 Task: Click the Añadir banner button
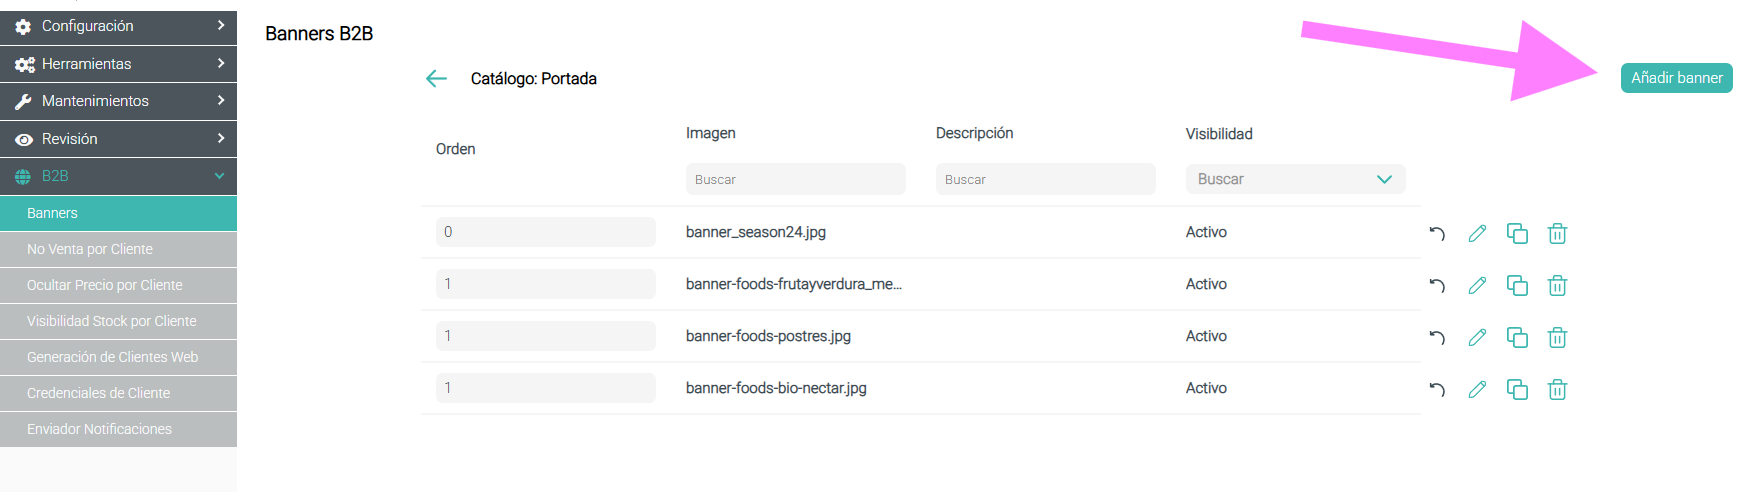point(1676,78)
